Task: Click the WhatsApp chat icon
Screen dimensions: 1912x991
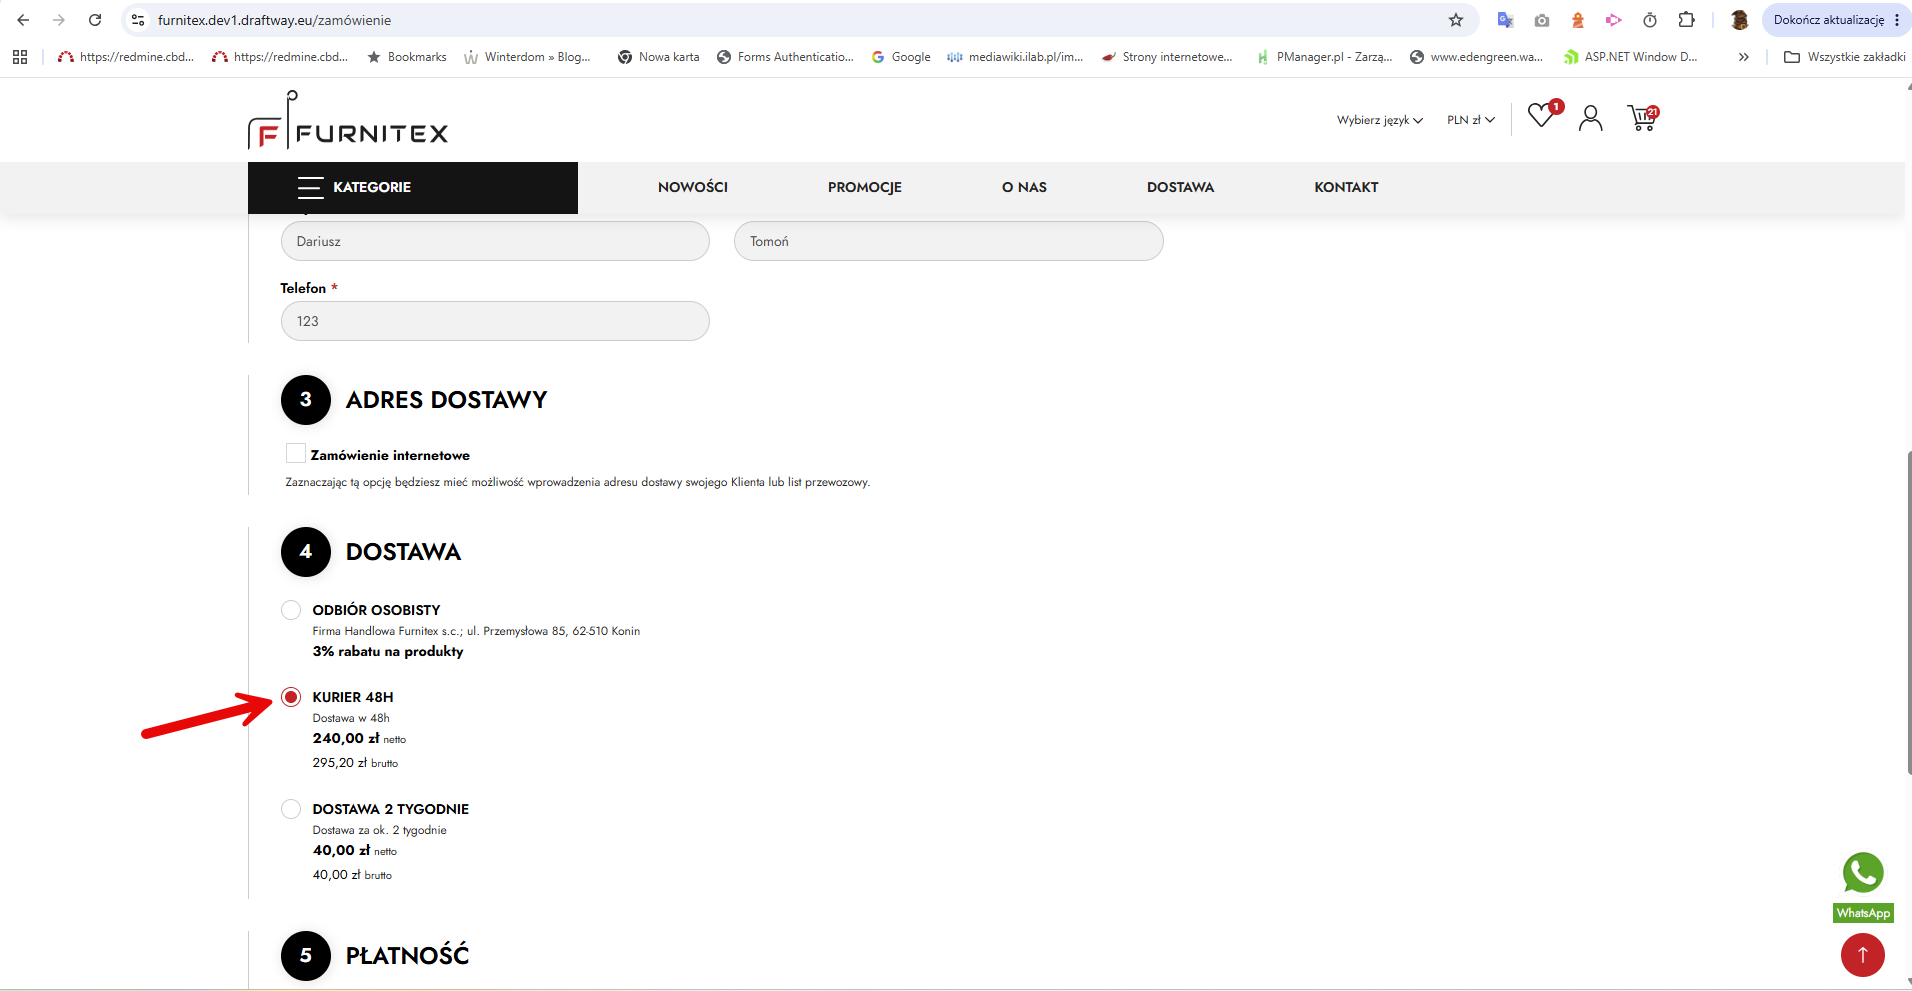Action: point(1863,873)
